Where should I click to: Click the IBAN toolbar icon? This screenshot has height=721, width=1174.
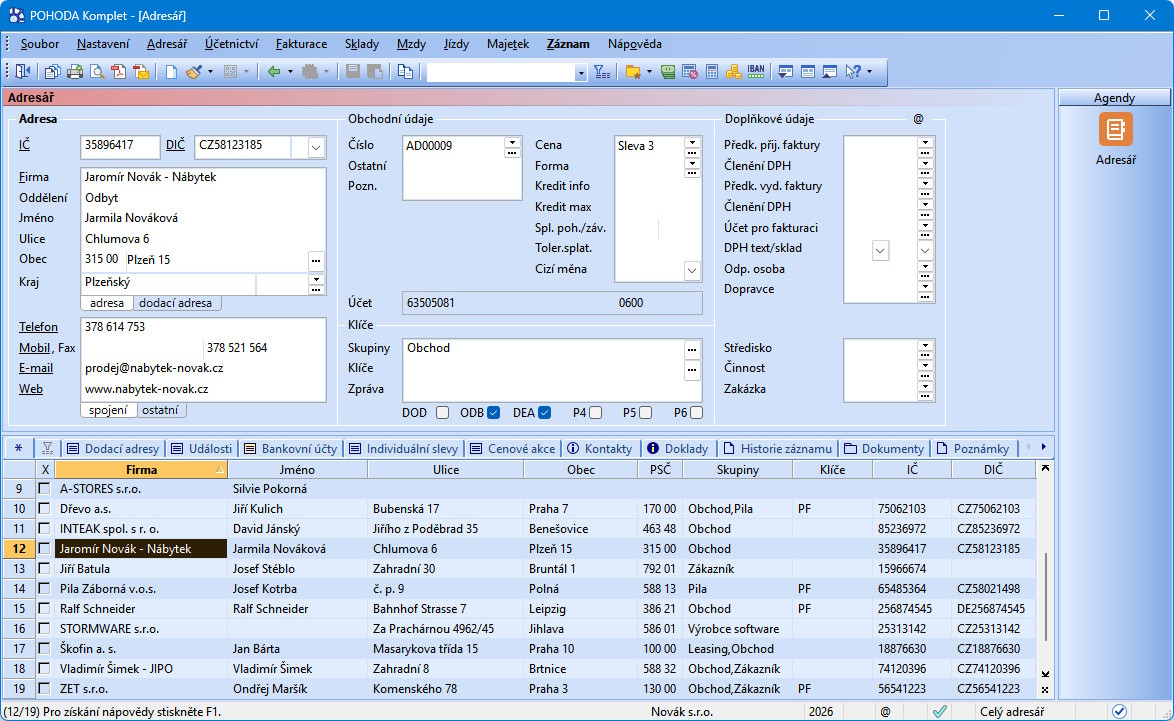coord(756,71)
